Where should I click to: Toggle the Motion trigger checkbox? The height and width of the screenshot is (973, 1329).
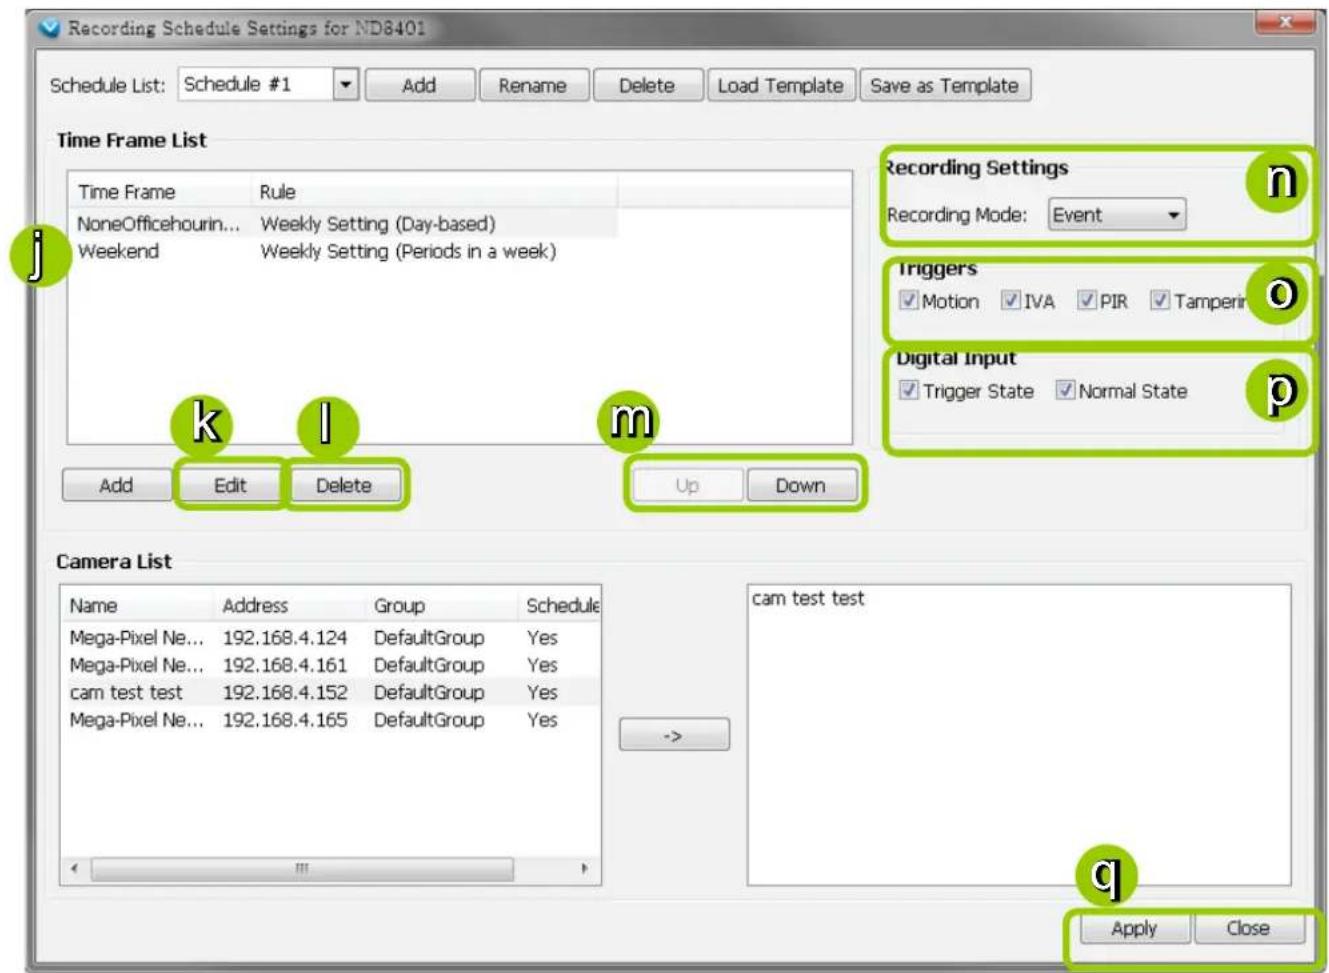(909, 300)
